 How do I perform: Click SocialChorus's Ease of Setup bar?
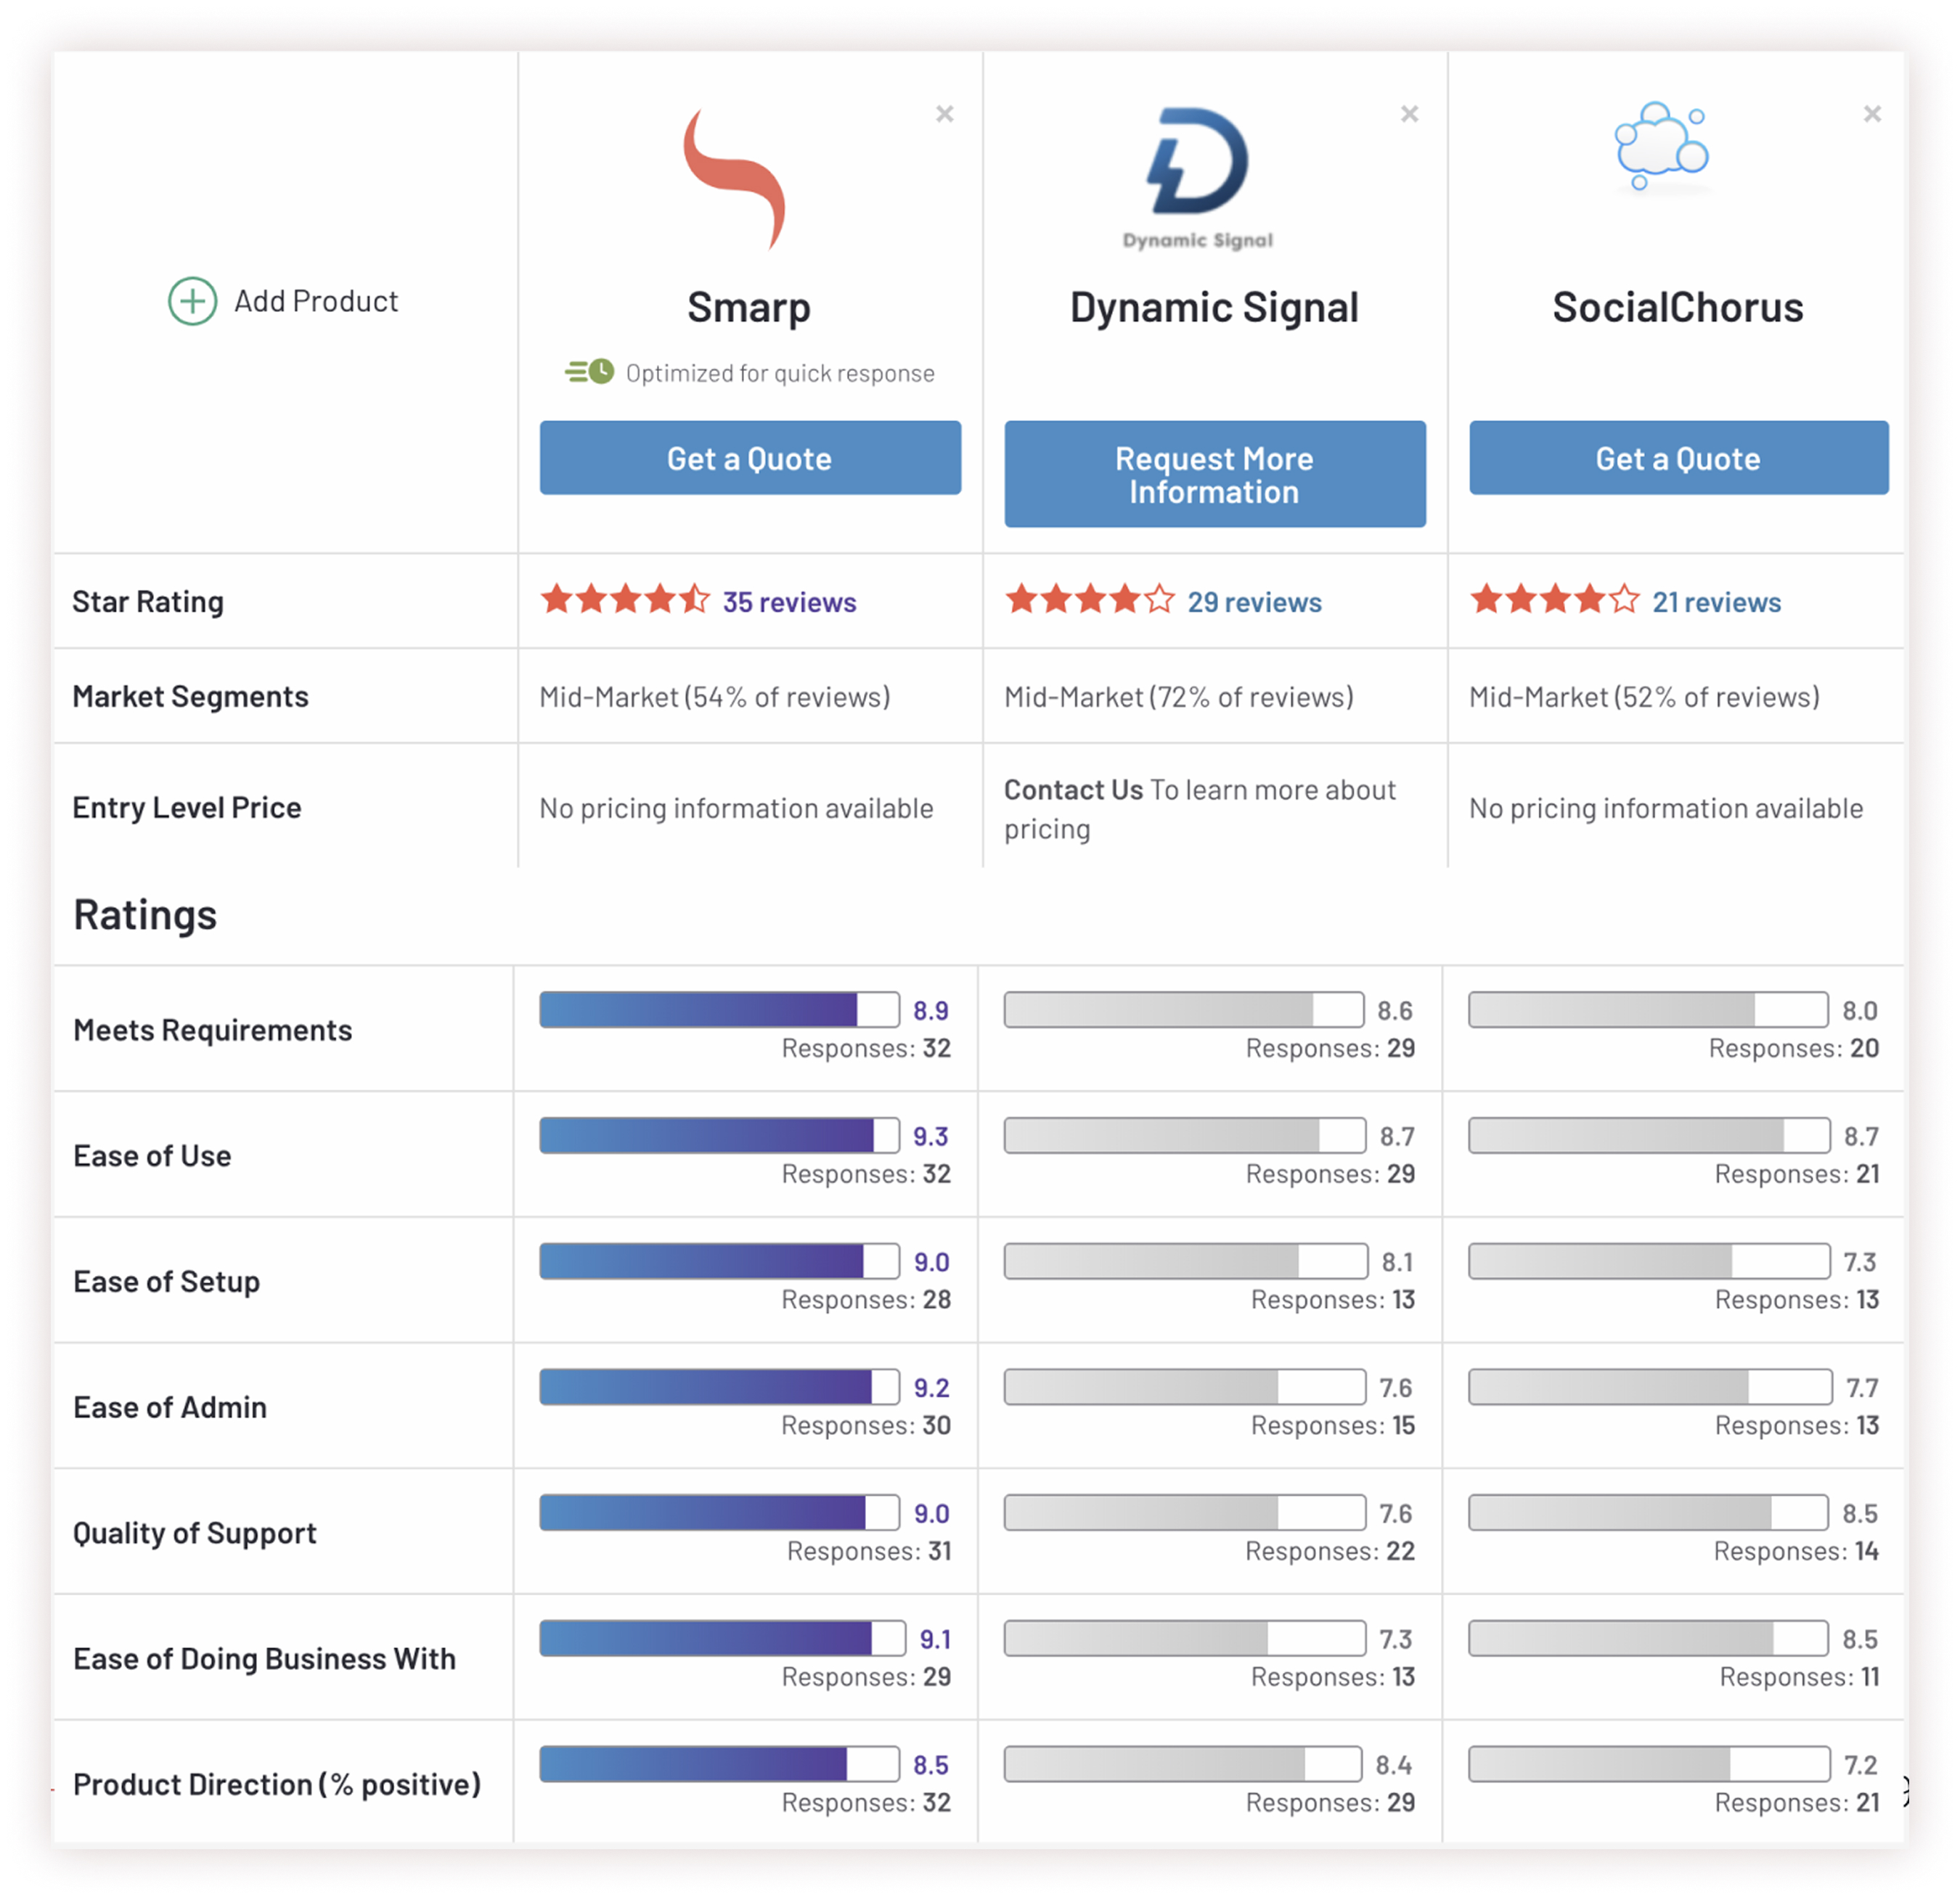pyautogui.click(x=1650, y=1262)
